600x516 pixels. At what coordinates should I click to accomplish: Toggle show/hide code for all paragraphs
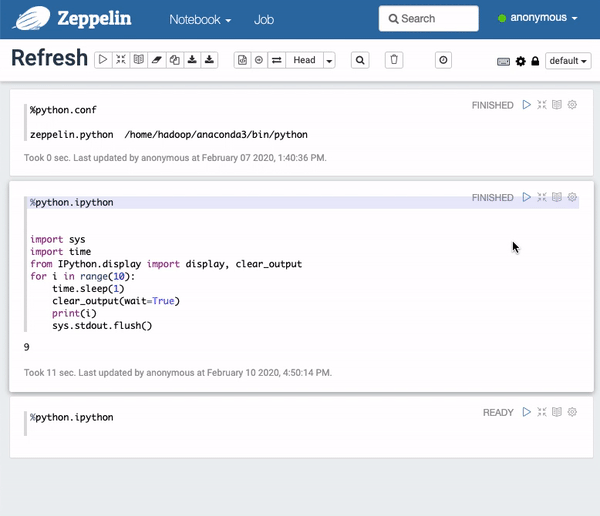pyautogui.click(x=121, y=60)
